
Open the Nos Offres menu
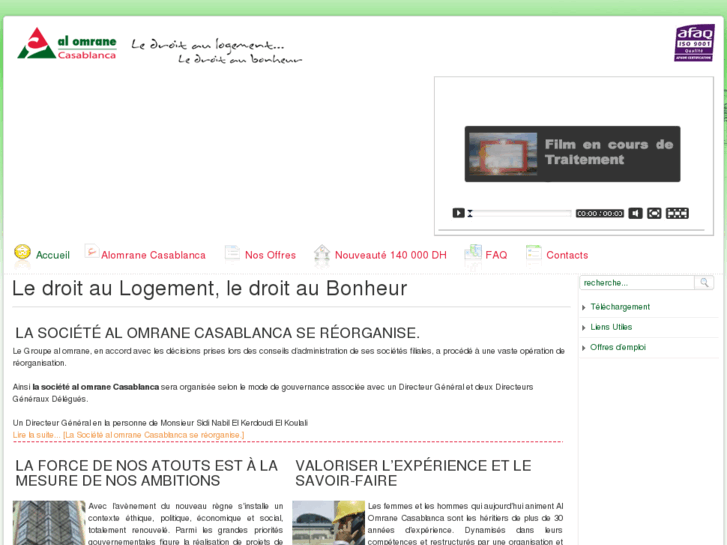click(x=270, y=255)
